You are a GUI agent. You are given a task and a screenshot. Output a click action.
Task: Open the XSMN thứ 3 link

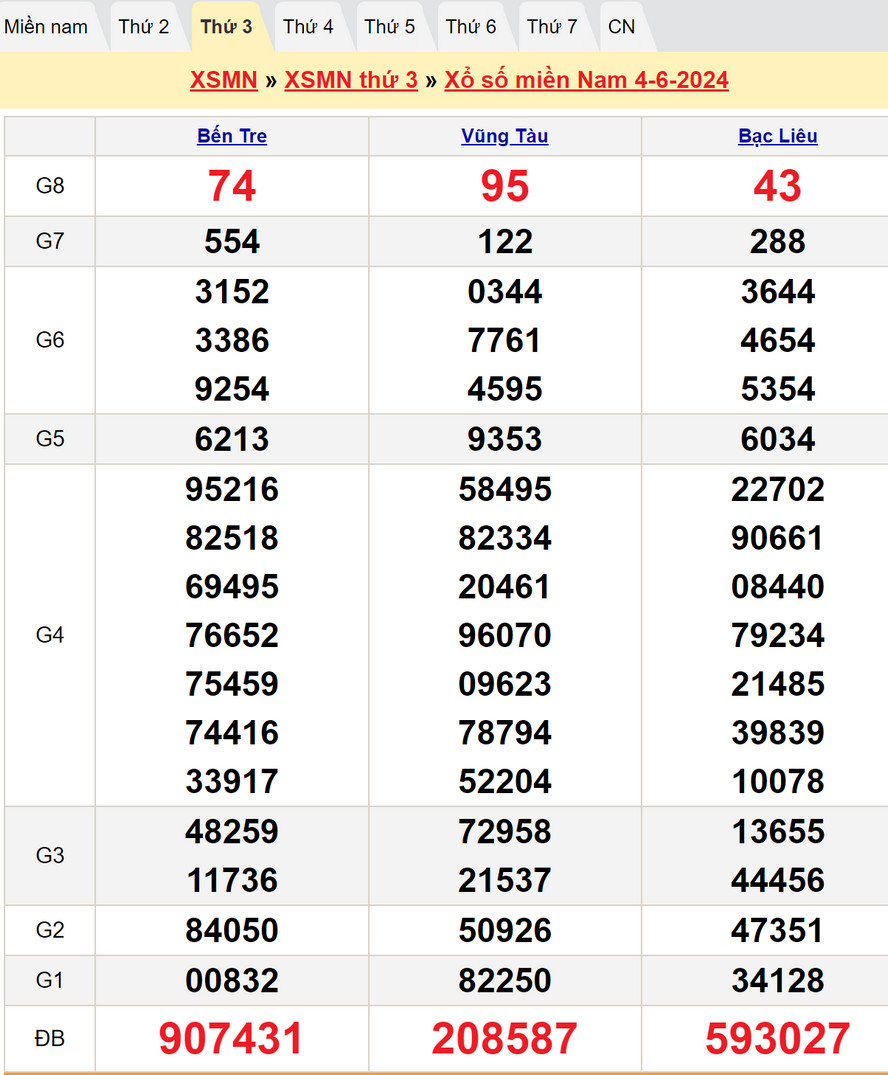tap(351, 80)
